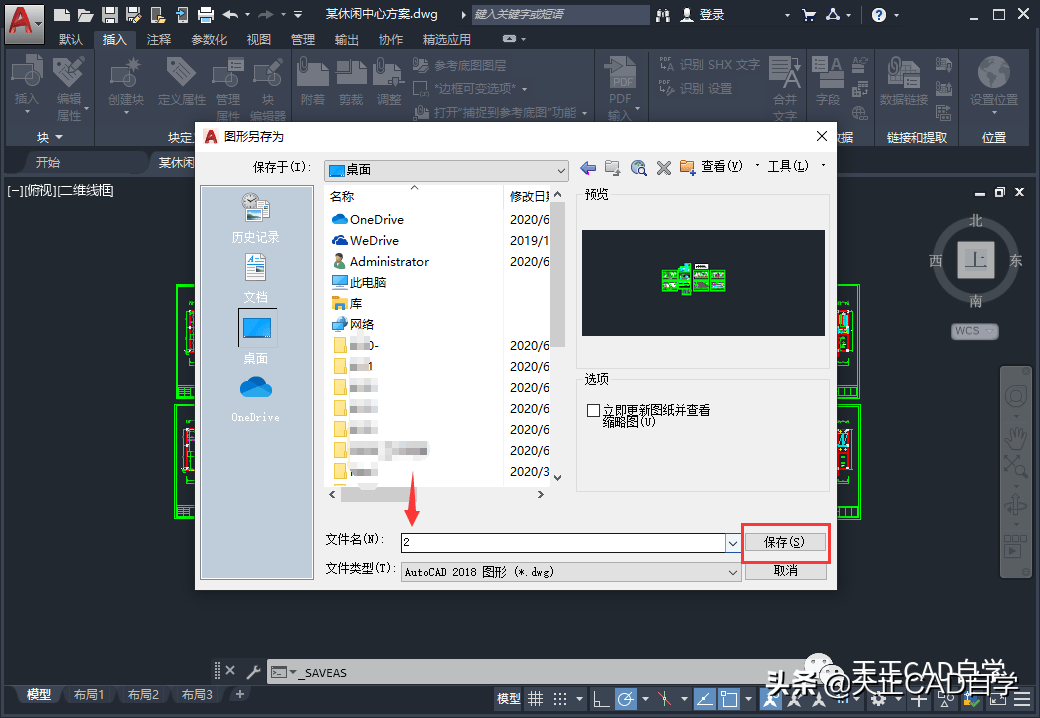Click the 取消 cancel button
The width and height of the screenshot is (1040, 718).
pyautogui.click(x=785, y=572)
